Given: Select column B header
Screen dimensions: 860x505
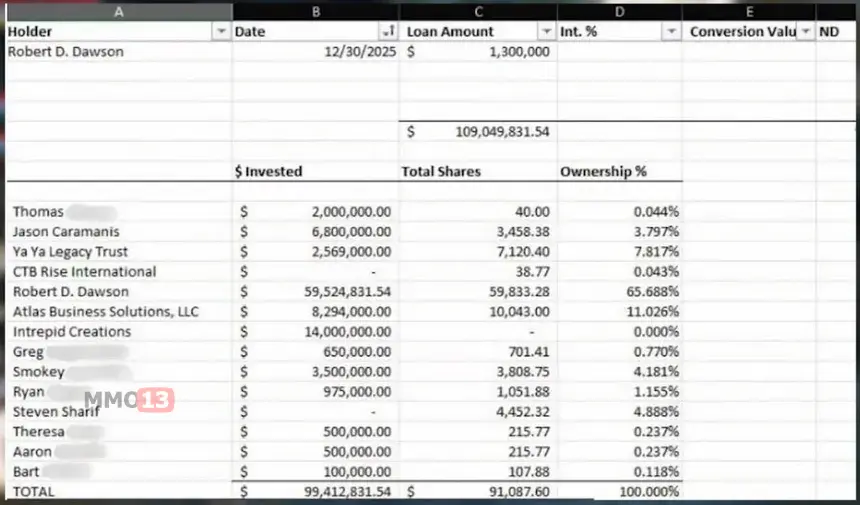Looking at the screenshot, I should (x=316, y=12).
